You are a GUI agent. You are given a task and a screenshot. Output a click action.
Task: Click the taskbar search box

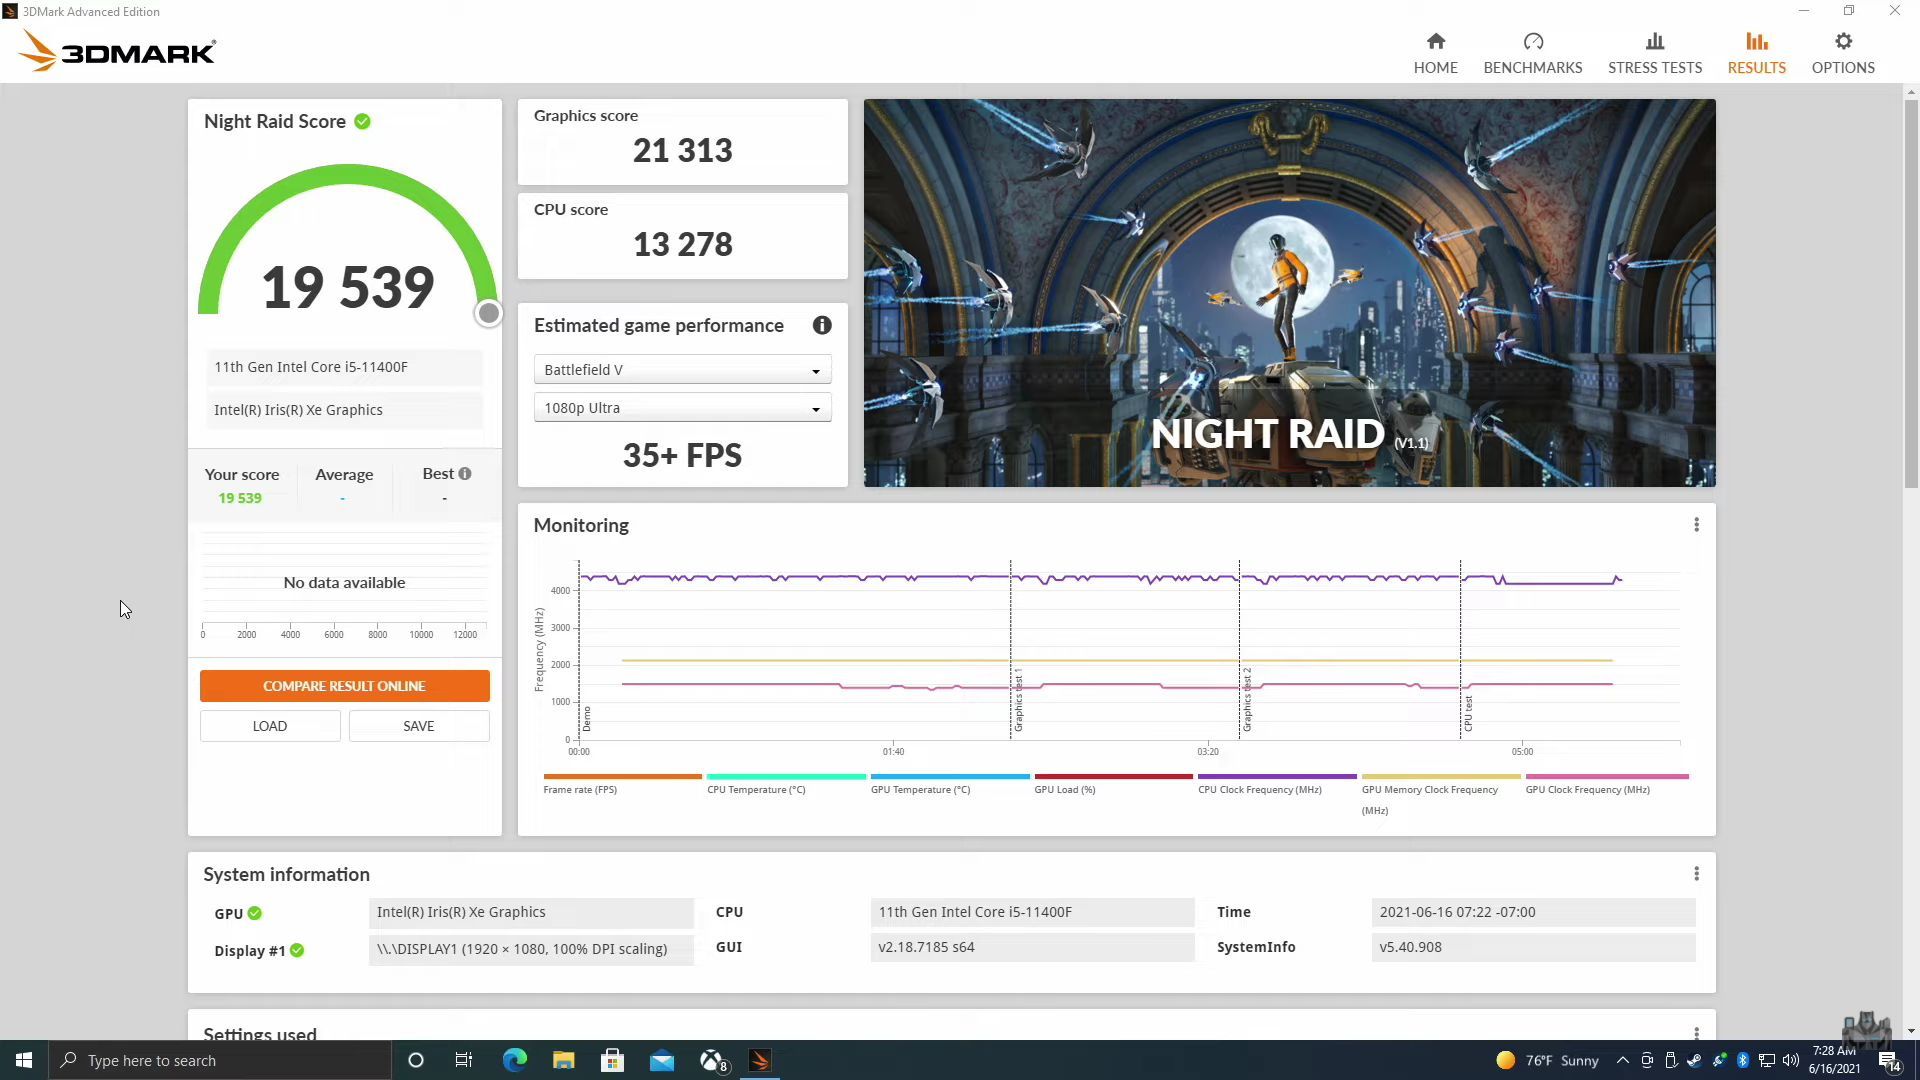219,1060
